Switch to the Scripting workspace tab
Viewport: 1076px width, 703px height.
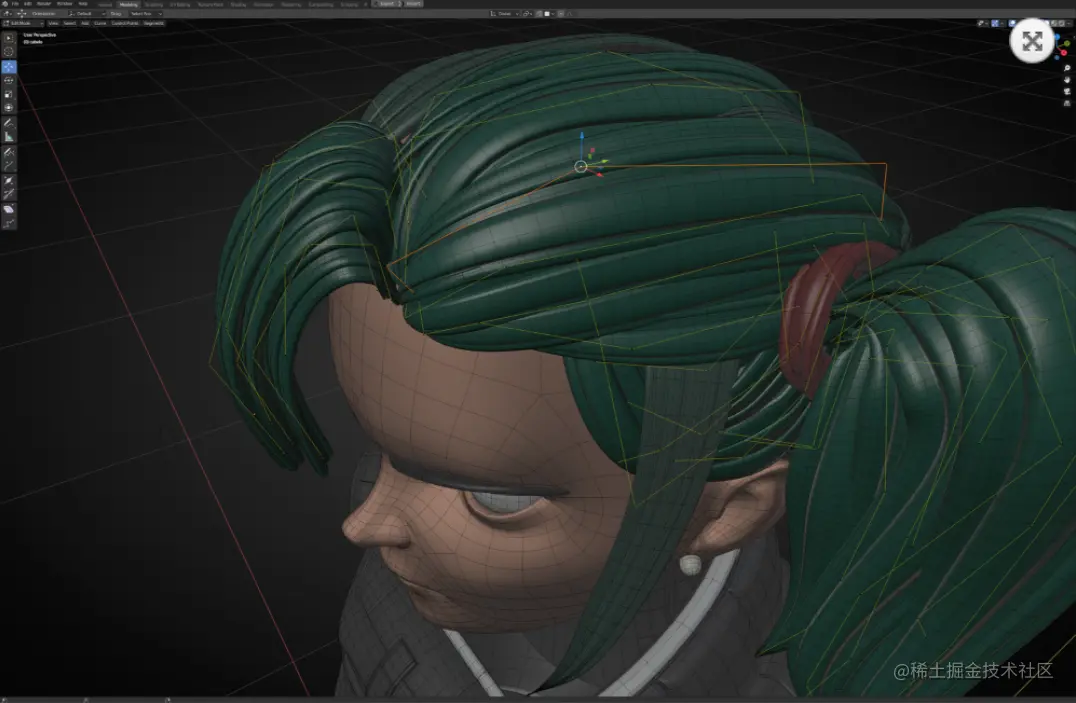point(349,4)
